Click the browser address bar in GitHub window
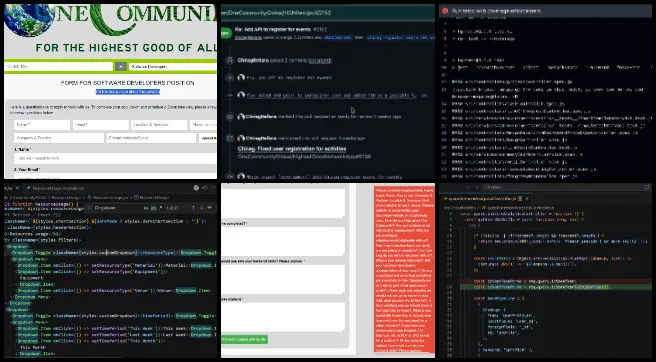Image resolution: width=656 pixels, height=362 pixels. click(328, 13)
